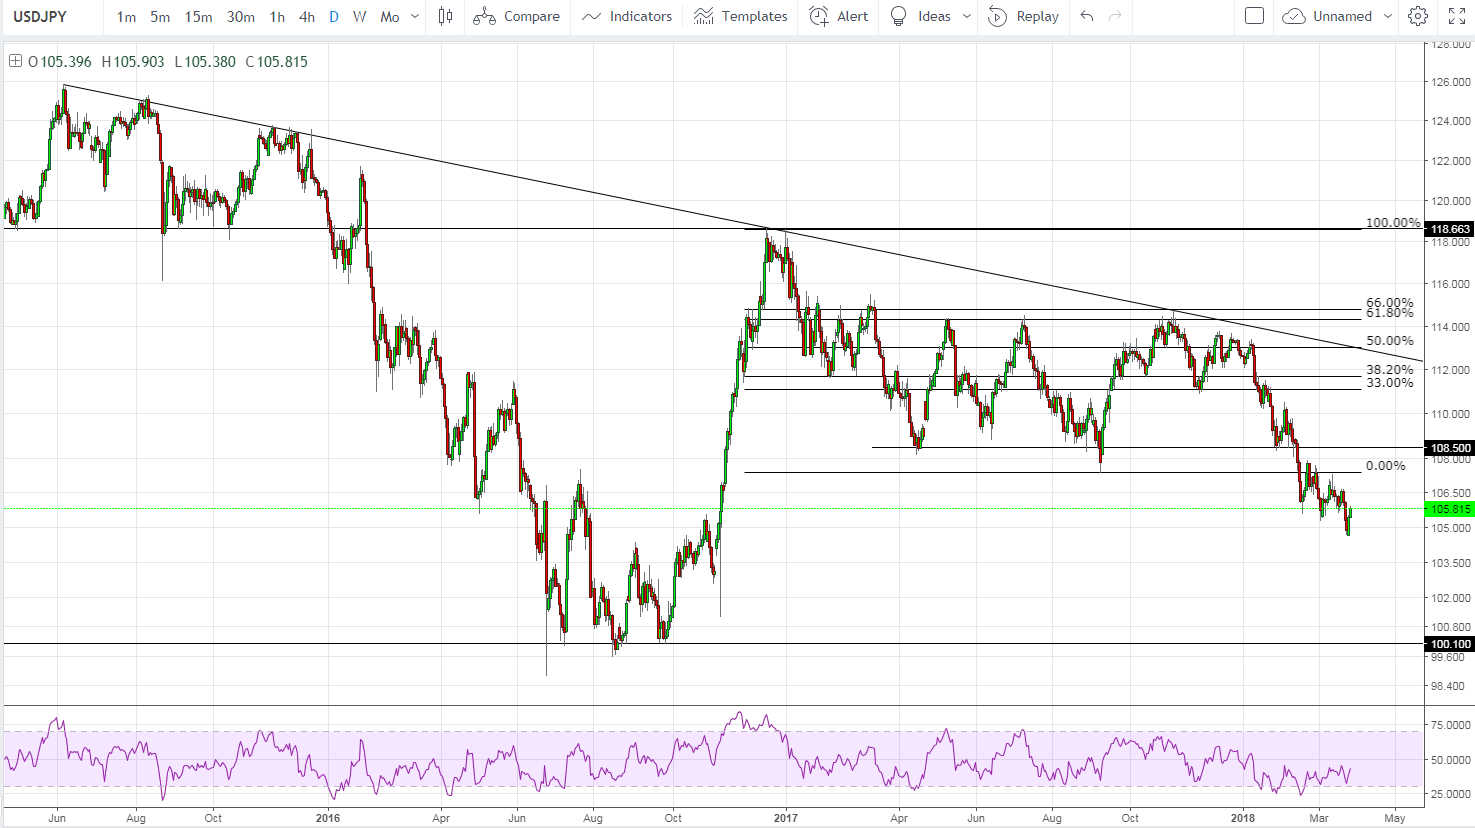The height and width of the screenshot is (828, 1475).
Task: Select the 100.00% Fibonacci level label
Action: tap(1393, 223)
